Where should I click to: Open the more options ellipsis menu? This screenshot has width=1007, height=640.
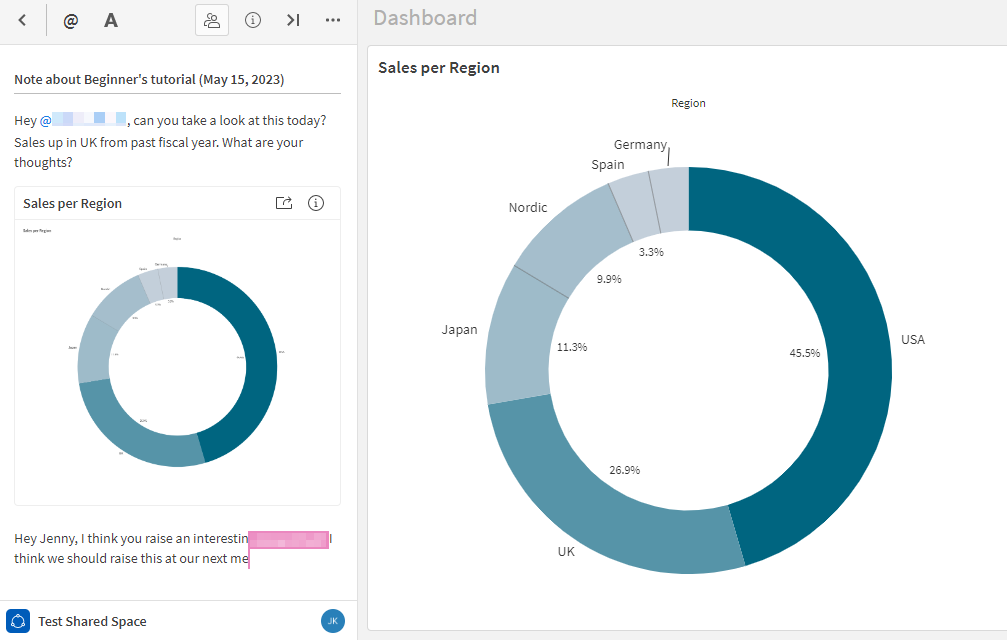point(333,21)
